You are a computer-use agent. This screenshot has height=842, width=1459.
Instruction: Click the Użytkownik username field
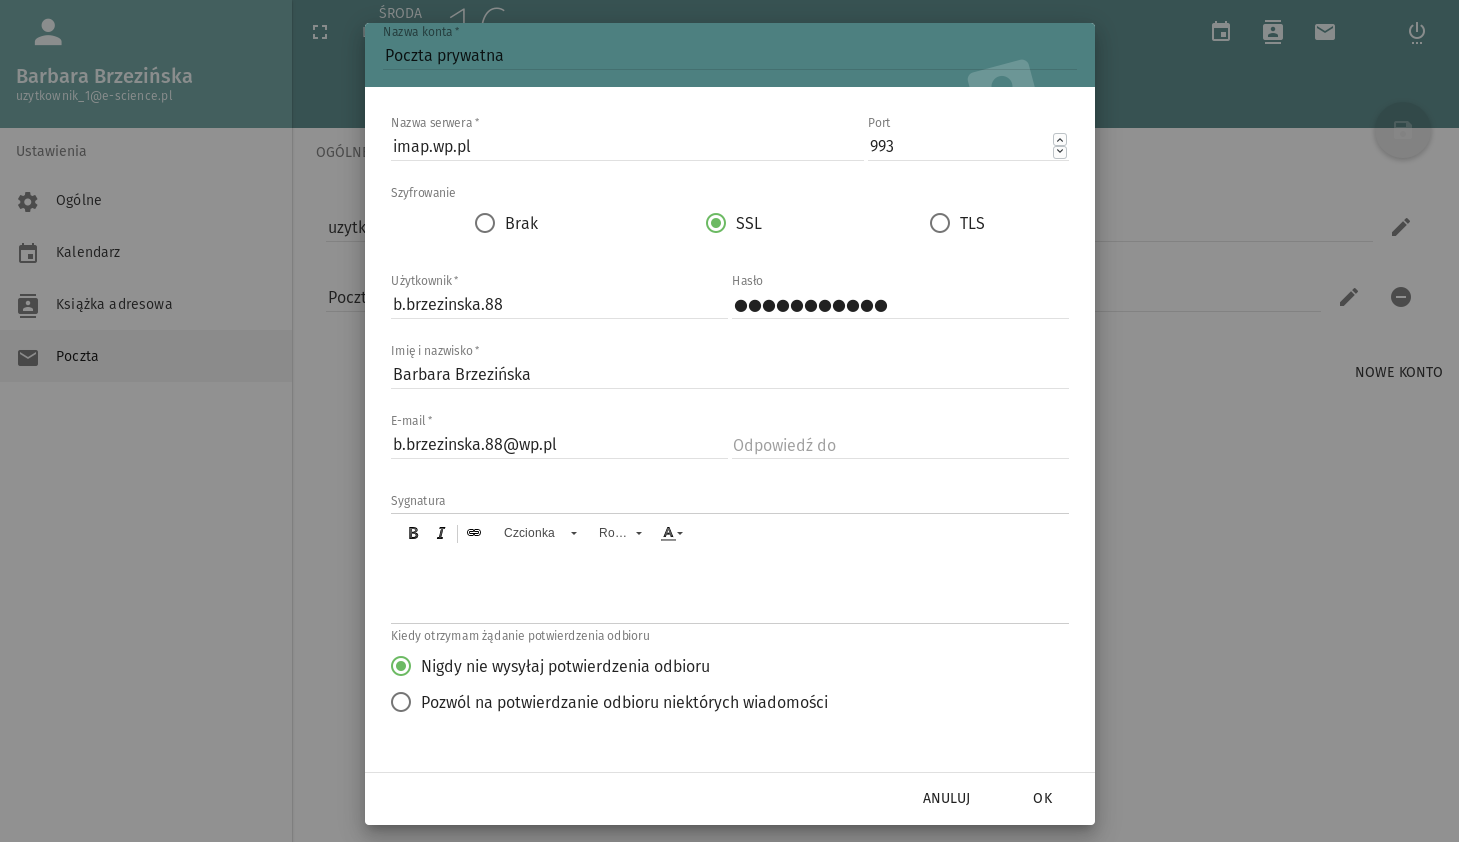pos(559,304)
